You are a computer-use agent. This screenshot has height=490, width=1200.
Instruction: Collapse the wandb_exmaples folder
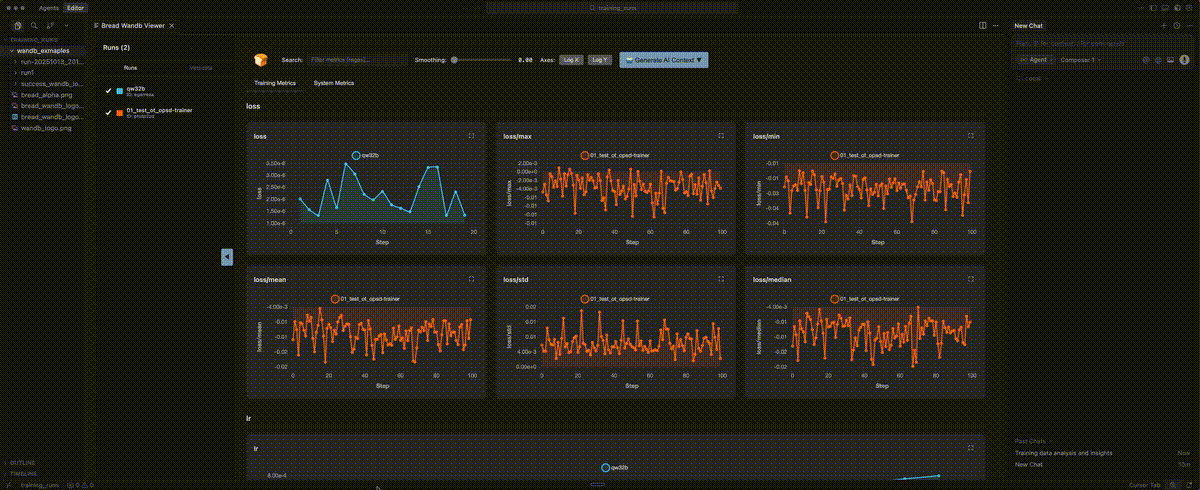pos(44,50)
